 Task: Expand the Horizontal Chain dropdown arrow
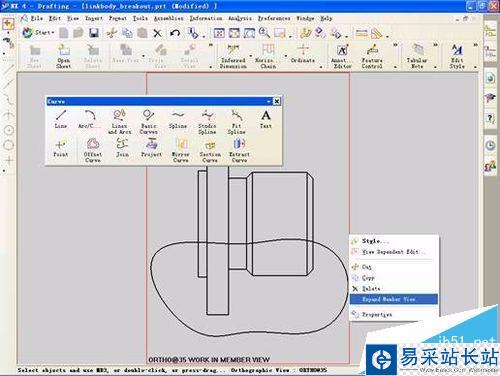click(286, 56)
